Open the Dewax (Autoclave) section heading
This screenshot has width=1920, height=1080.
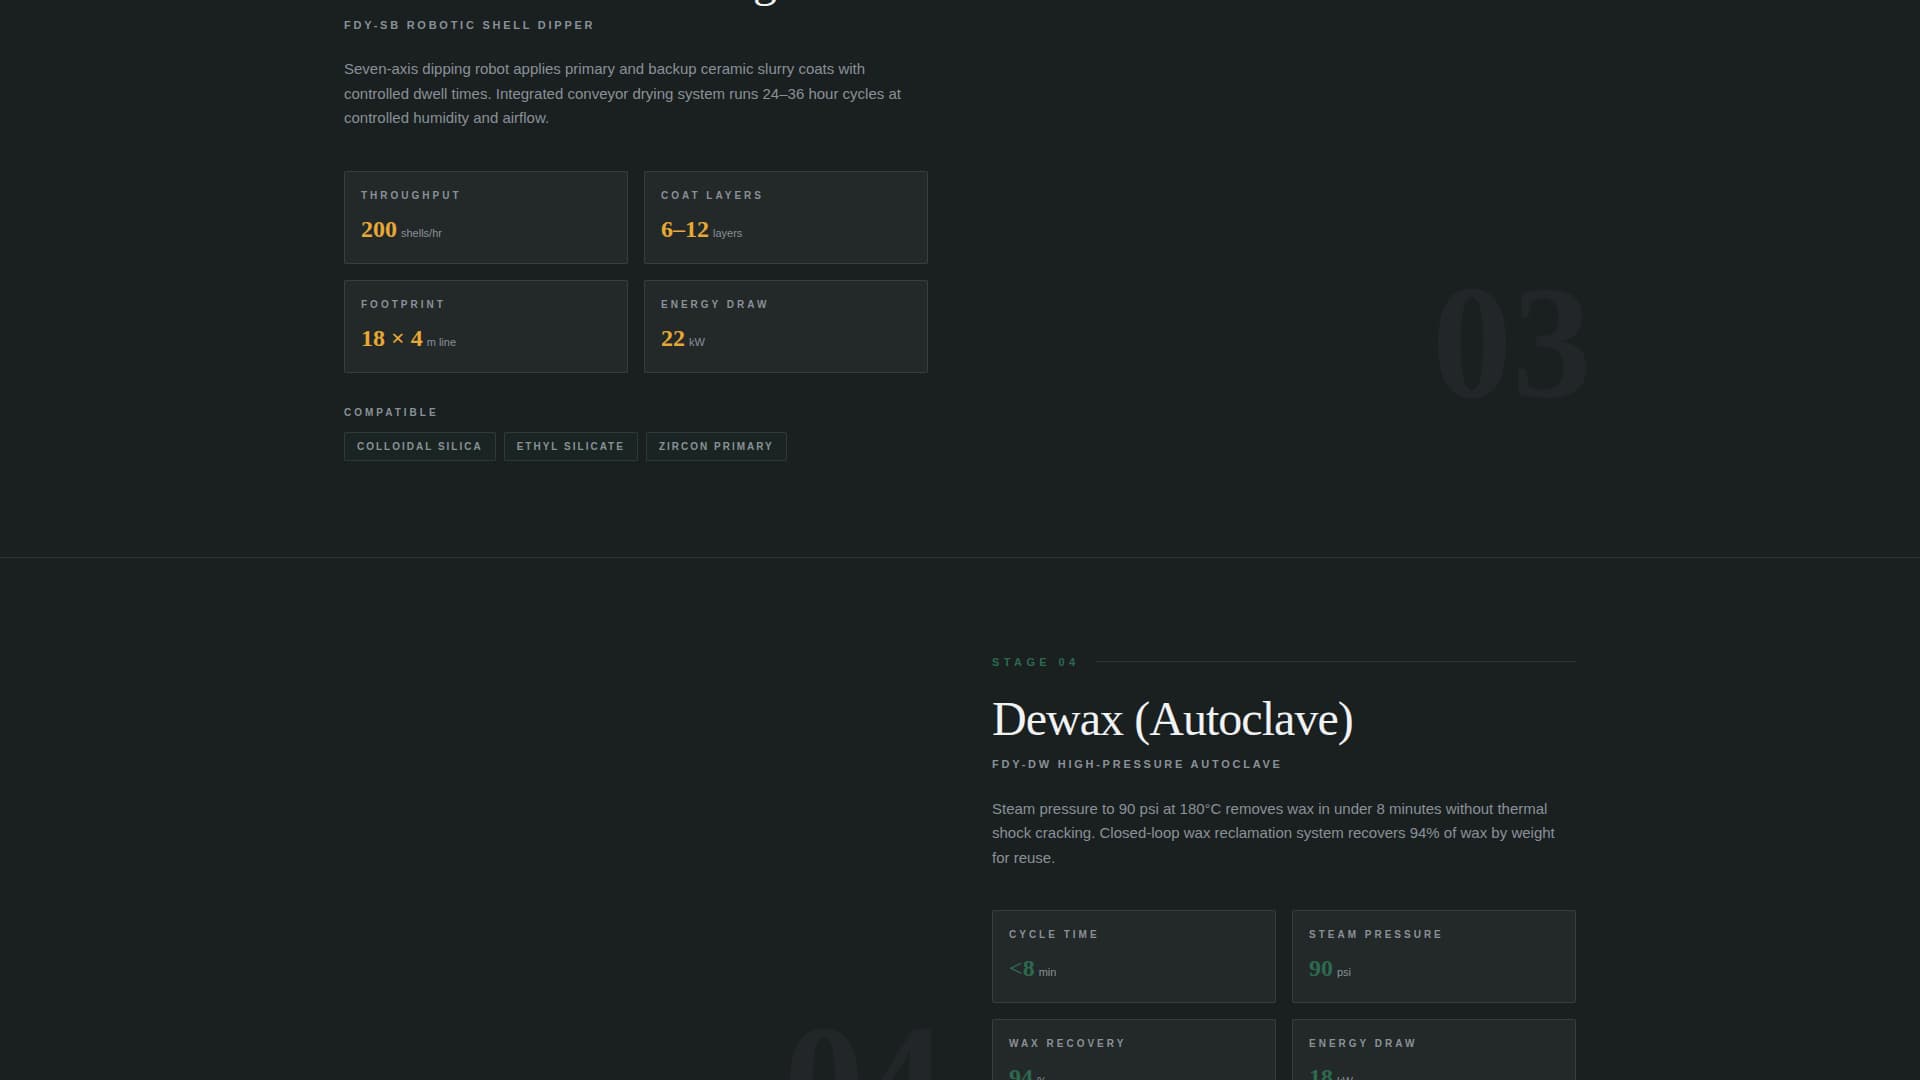[x=1172, y=719]
